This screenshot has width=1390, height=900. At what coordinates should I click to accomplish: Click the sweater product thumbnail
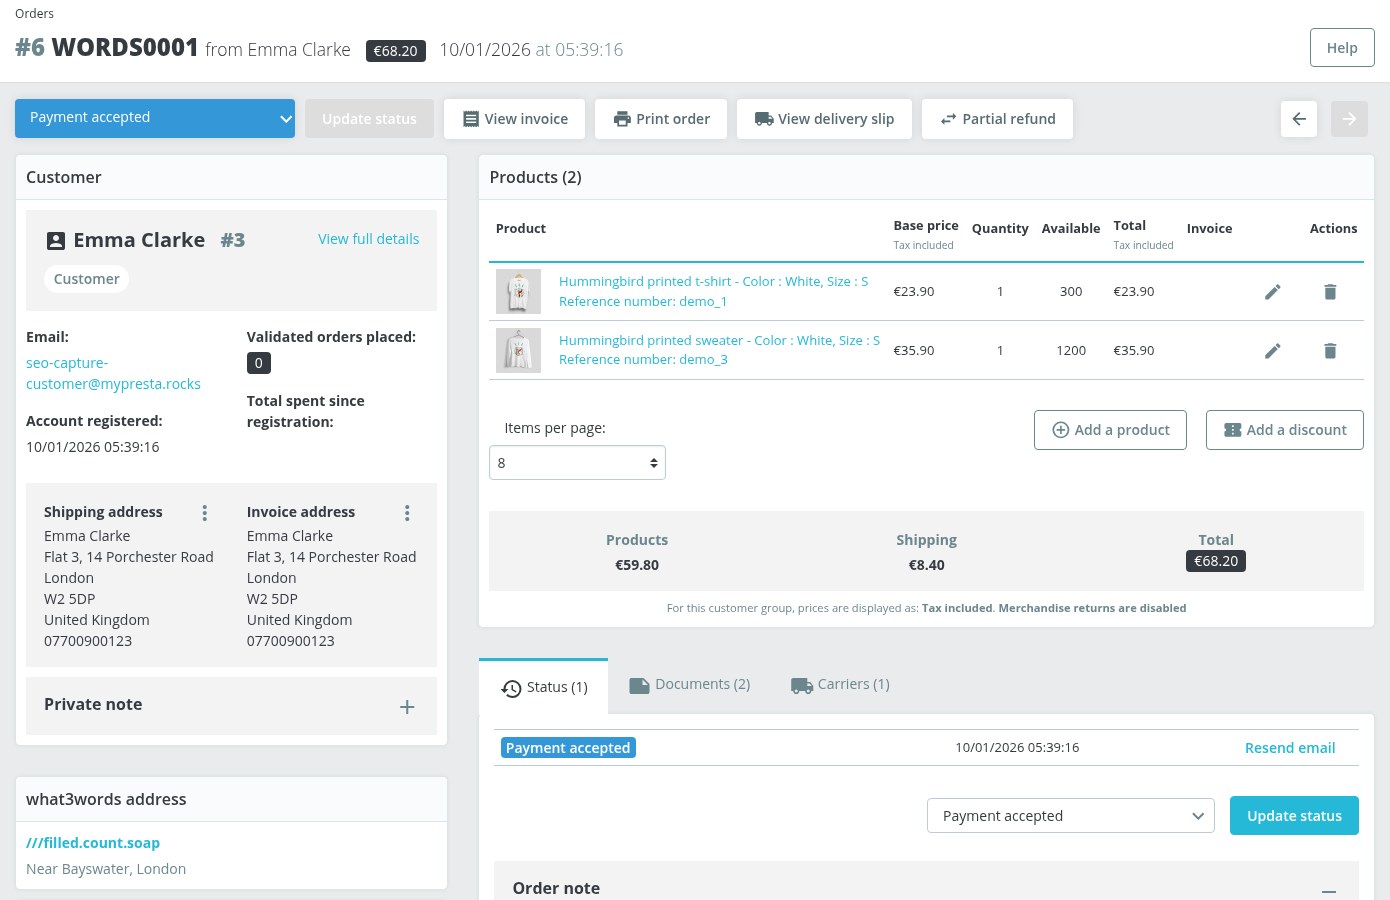(518, 351)
